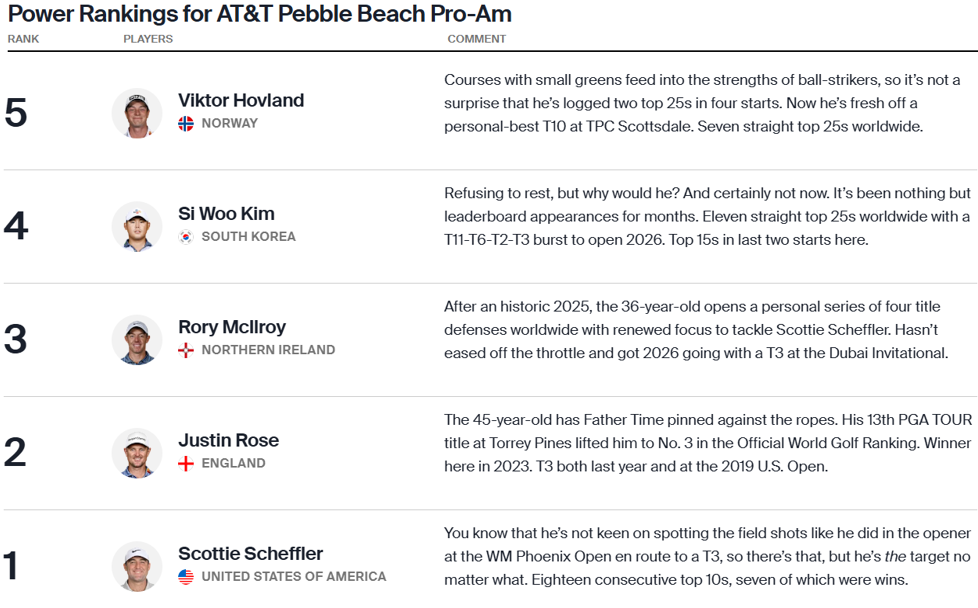Open Viktor Hovland's headshot photo

point(137,113)
